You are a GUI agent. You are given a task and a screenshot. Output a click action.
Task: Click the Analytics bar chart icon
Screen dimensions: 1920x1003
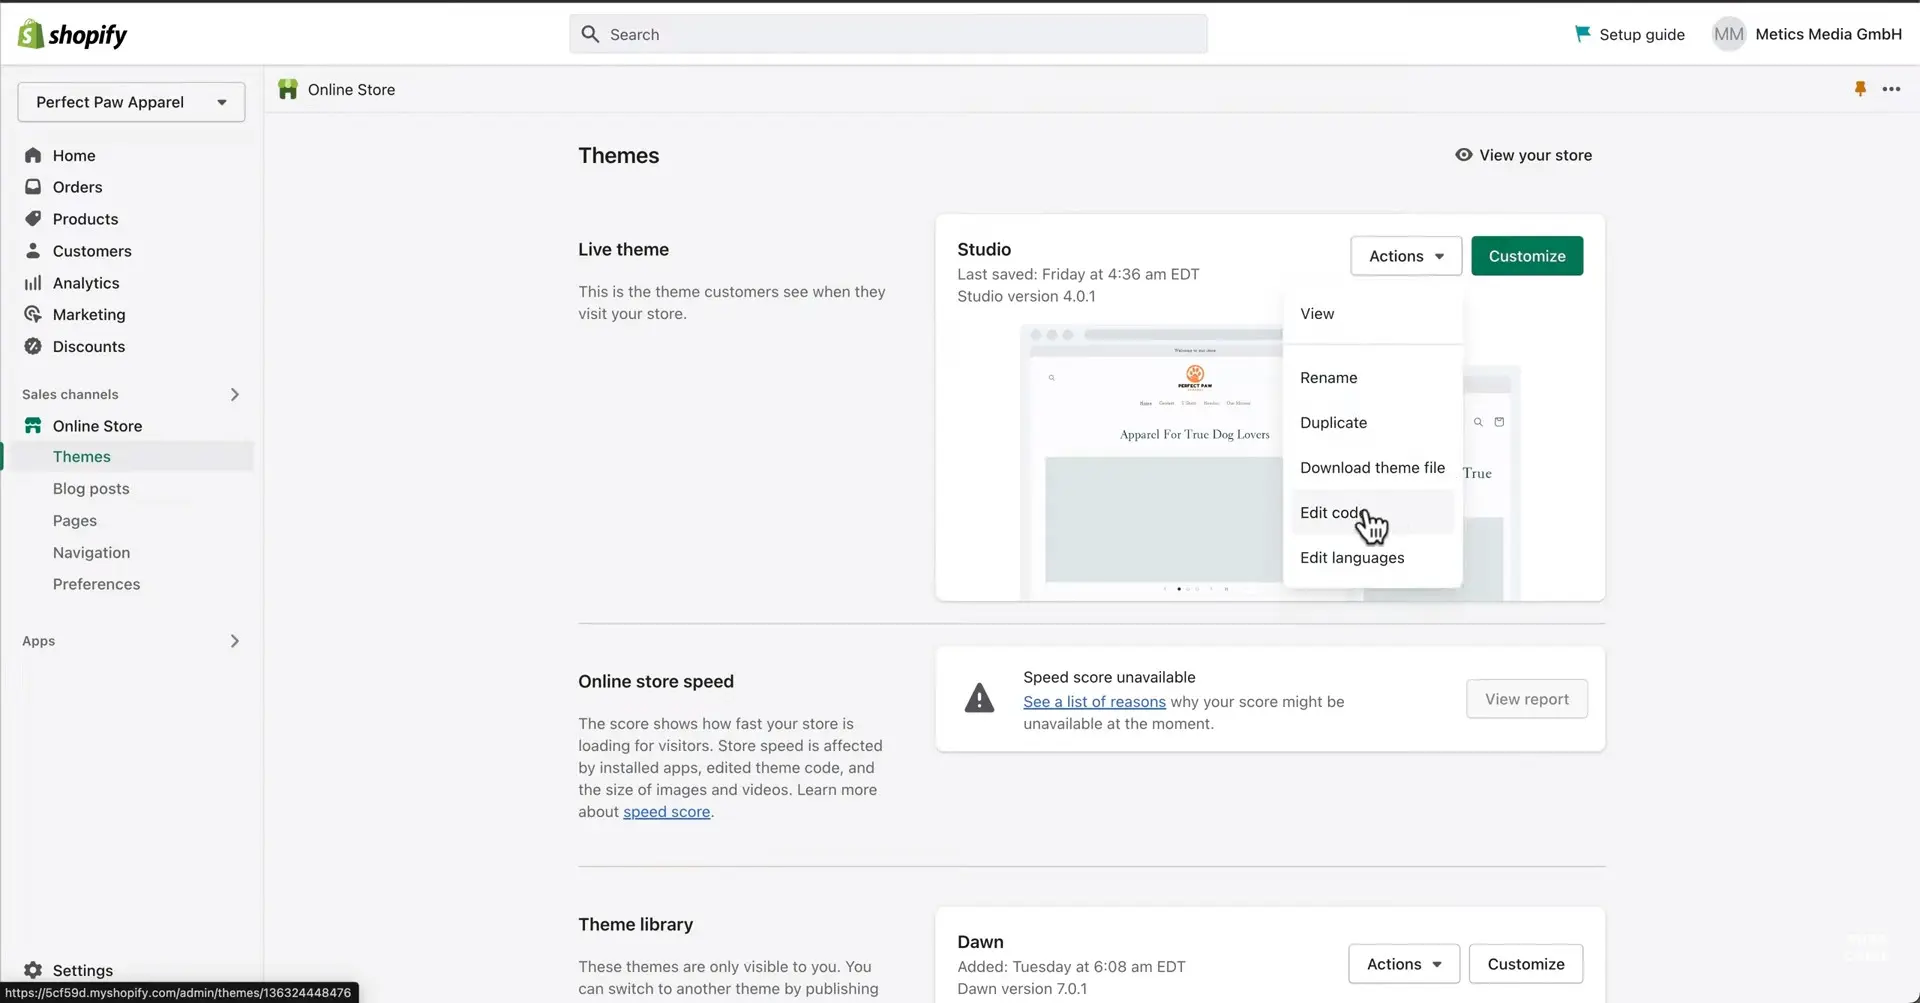pos(33,283)
